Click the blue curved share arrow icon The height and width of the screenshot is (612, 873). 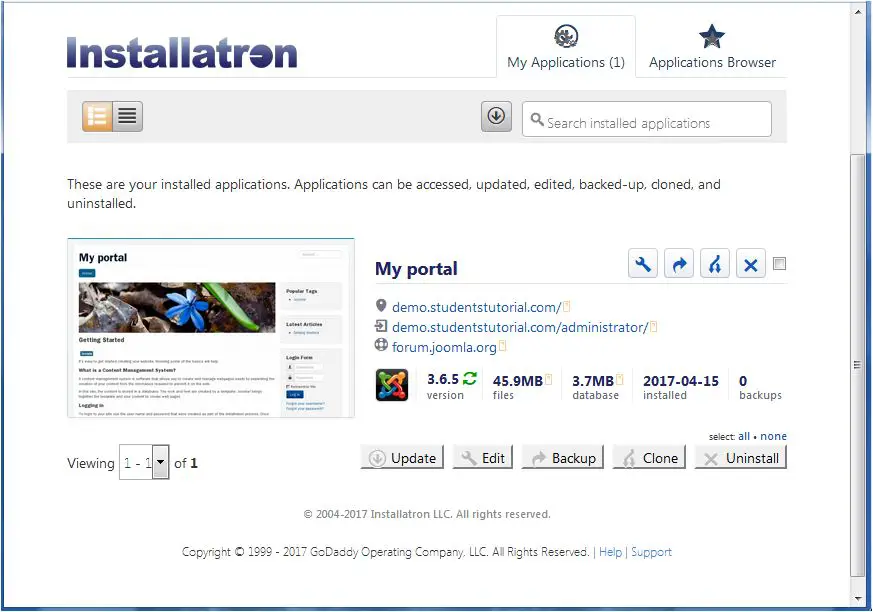coord(679,263)
